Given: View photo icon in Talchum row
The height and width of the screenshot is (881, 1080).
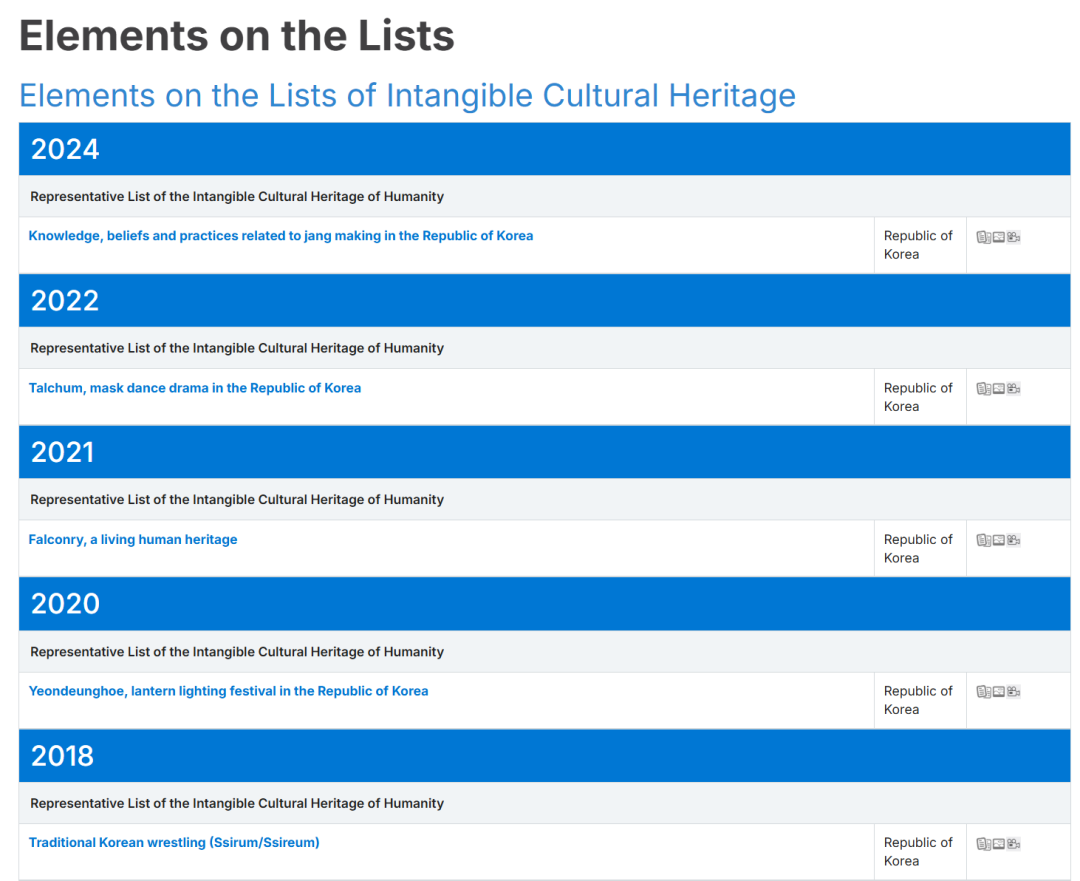Looking at the screenshot, I should (x=998, y=389).
